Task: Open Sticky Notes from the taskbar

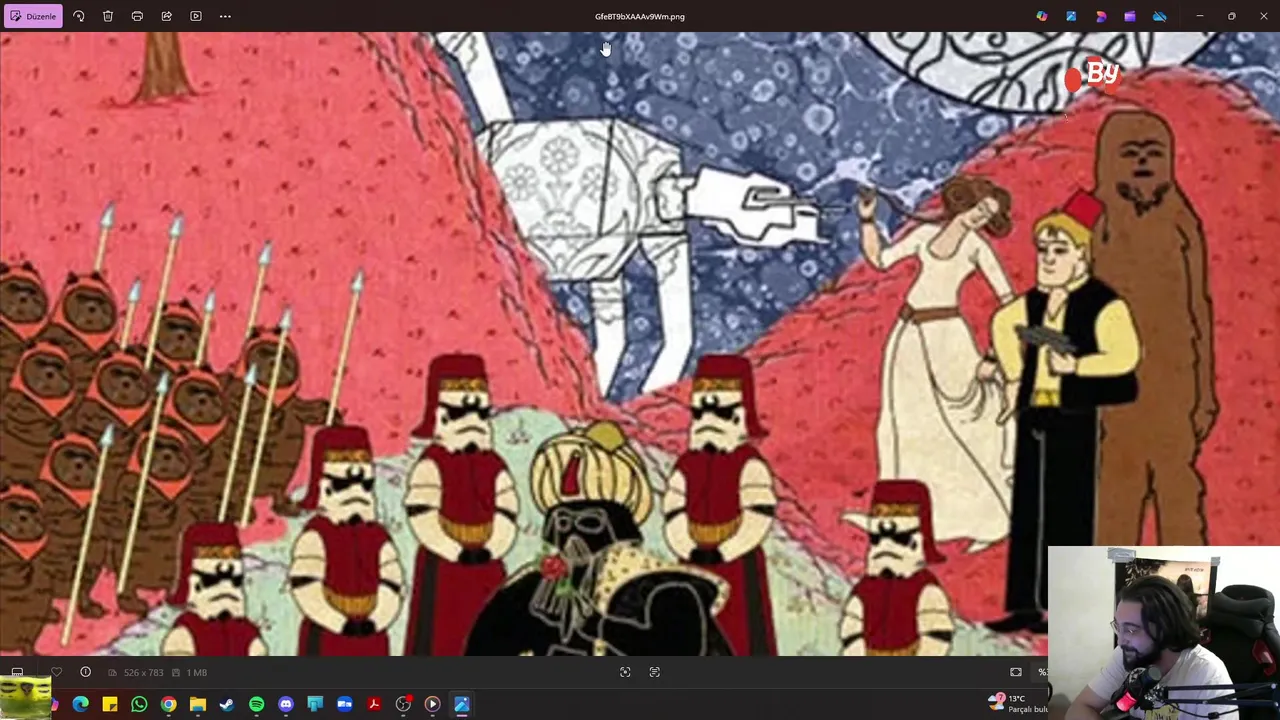Action: click(110, 705)
